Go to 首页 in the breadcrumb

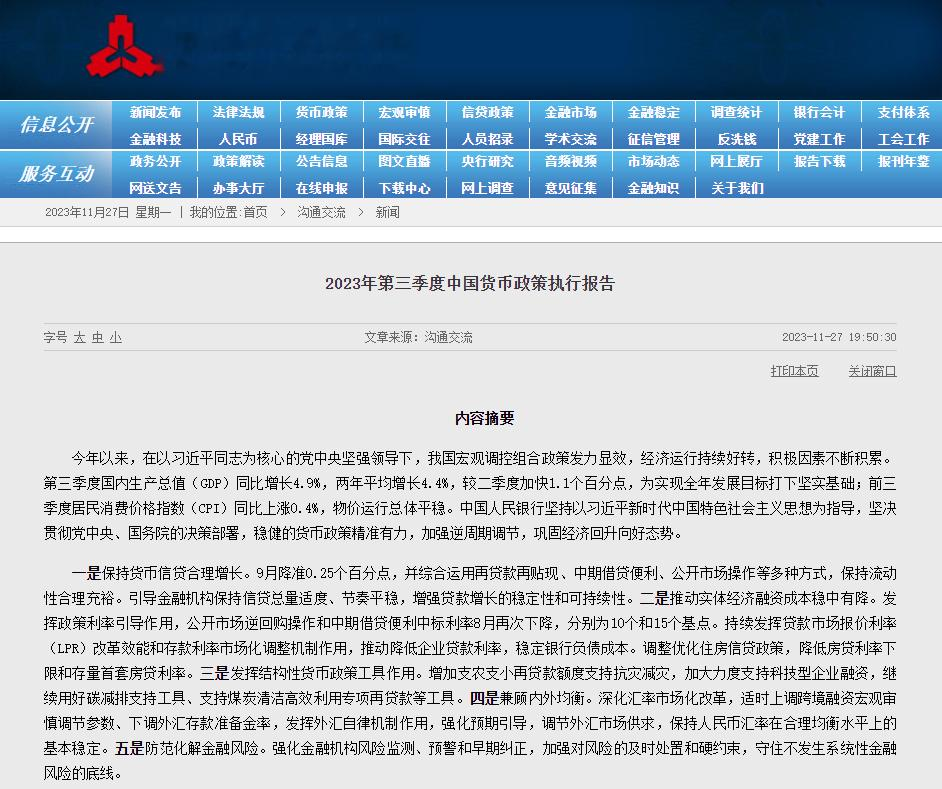click(255, 212)
